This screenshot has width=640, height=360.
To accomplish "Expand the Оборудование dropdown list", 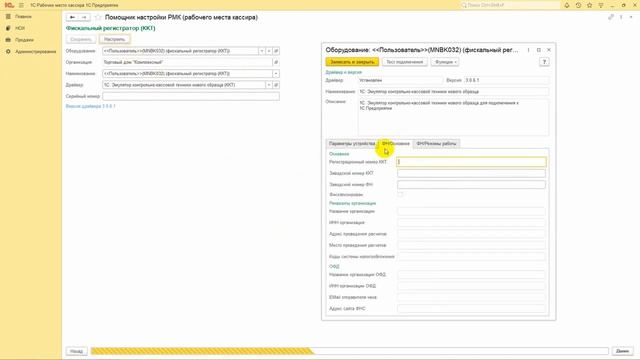I will (x=262, y=51).
